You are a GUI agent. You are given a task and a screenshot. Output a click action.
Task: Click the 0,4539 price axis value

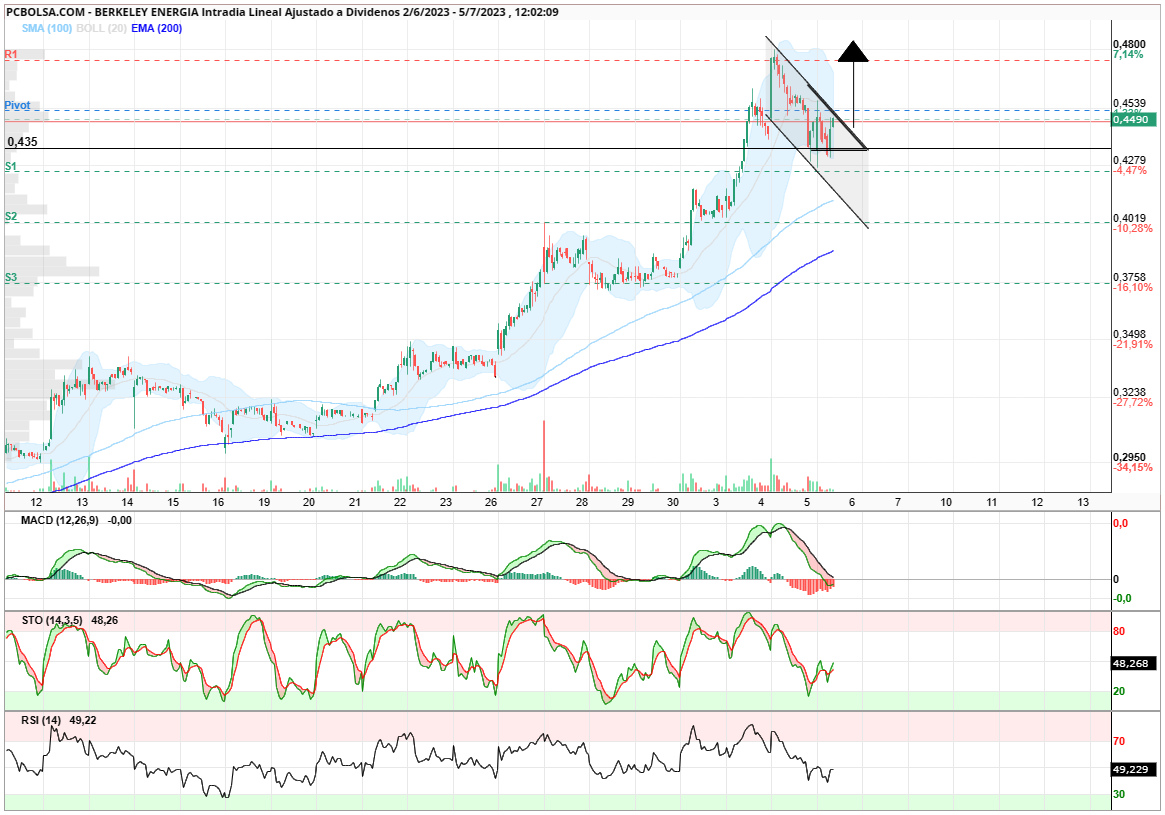coord(1129,103)
